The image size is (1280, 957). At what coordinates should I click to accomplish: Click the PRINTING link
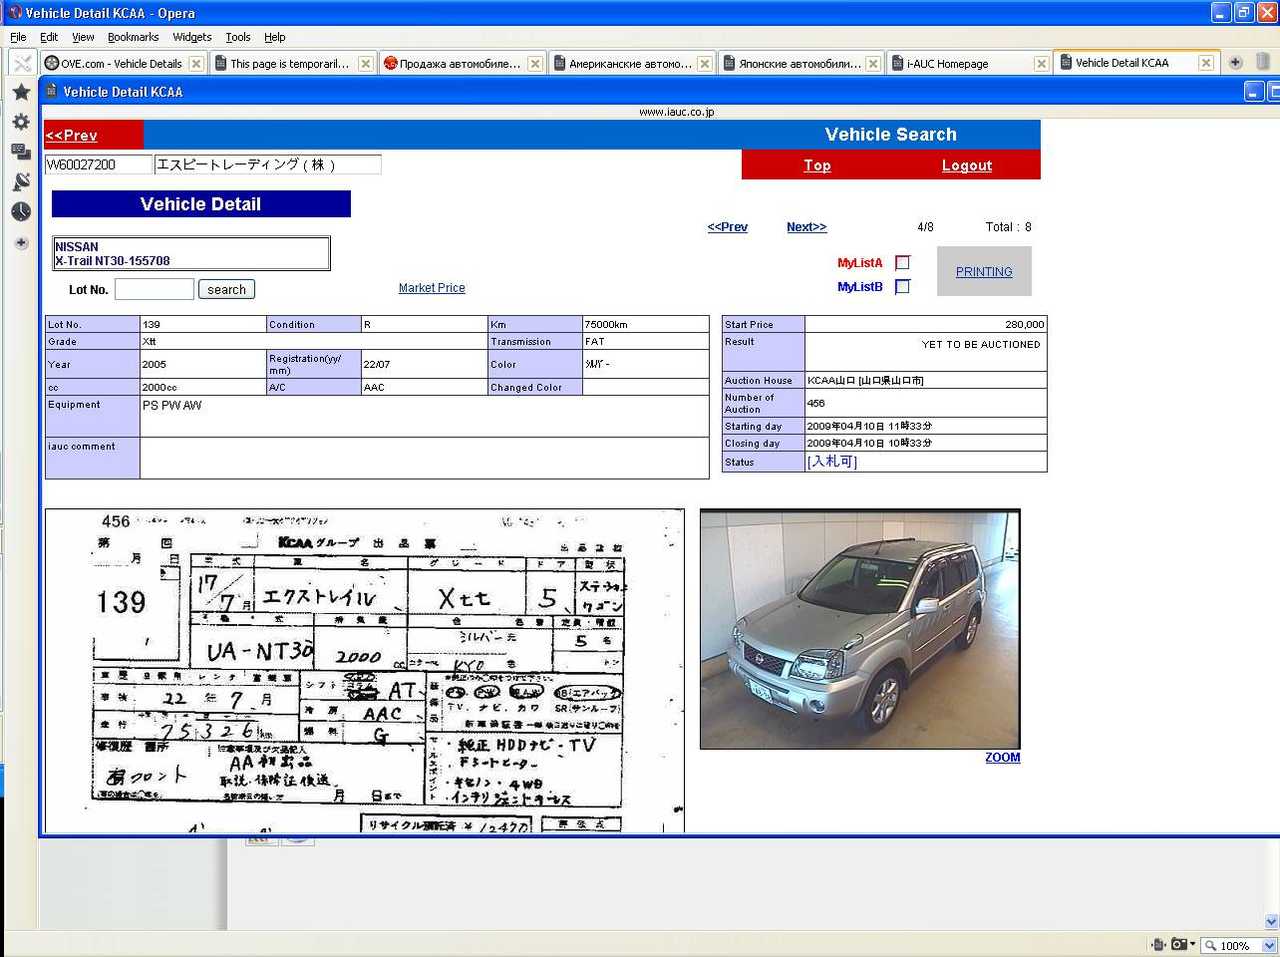[984, 271]
